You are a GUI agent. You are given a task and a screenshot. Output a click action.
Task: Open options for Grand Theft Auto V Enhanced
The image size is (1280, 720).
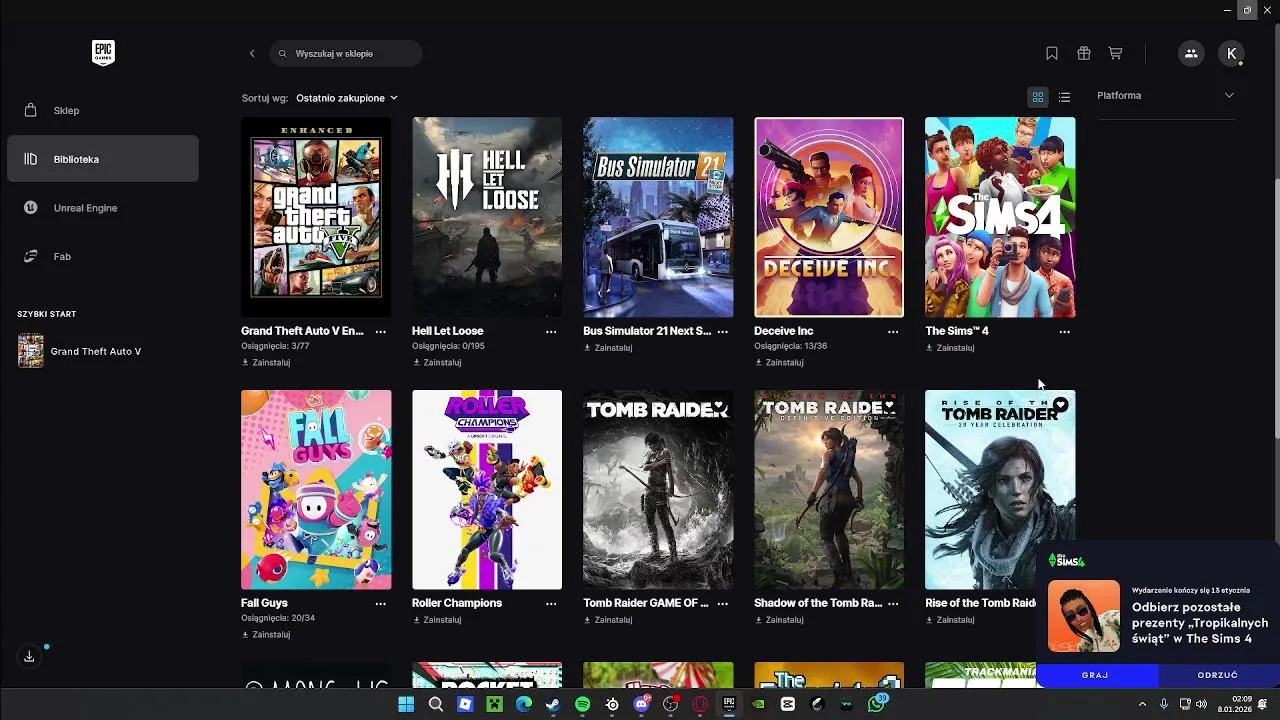pos(380,331)
